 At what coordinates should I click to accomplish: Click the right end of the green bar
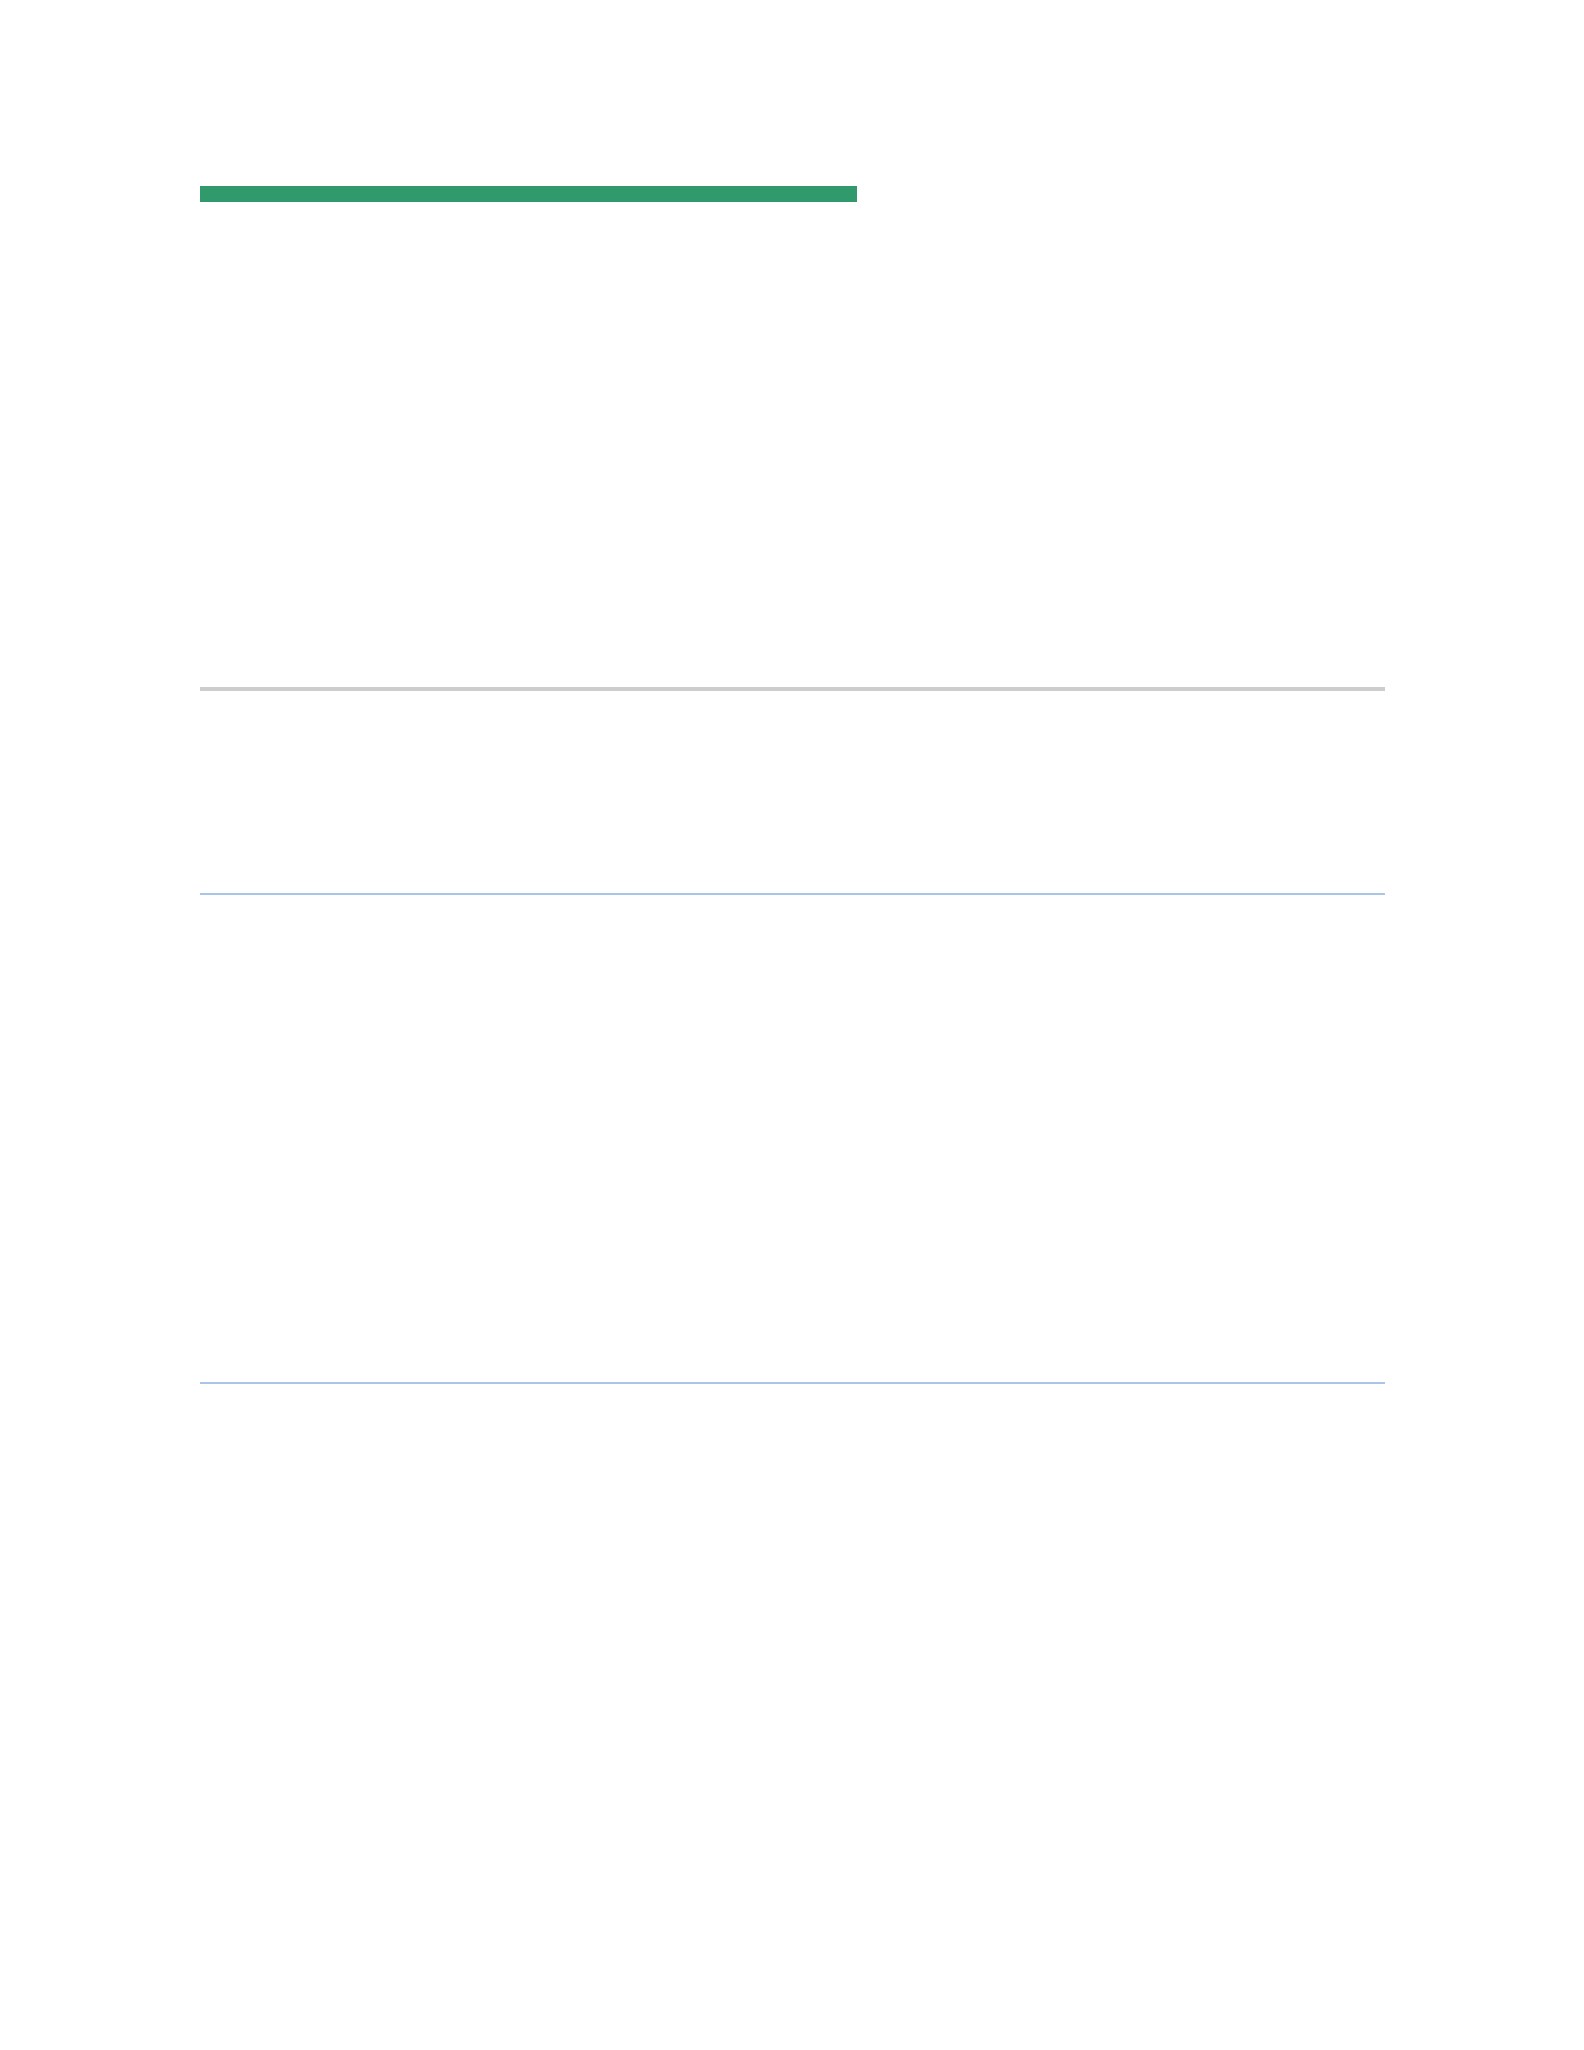(852, 194)
